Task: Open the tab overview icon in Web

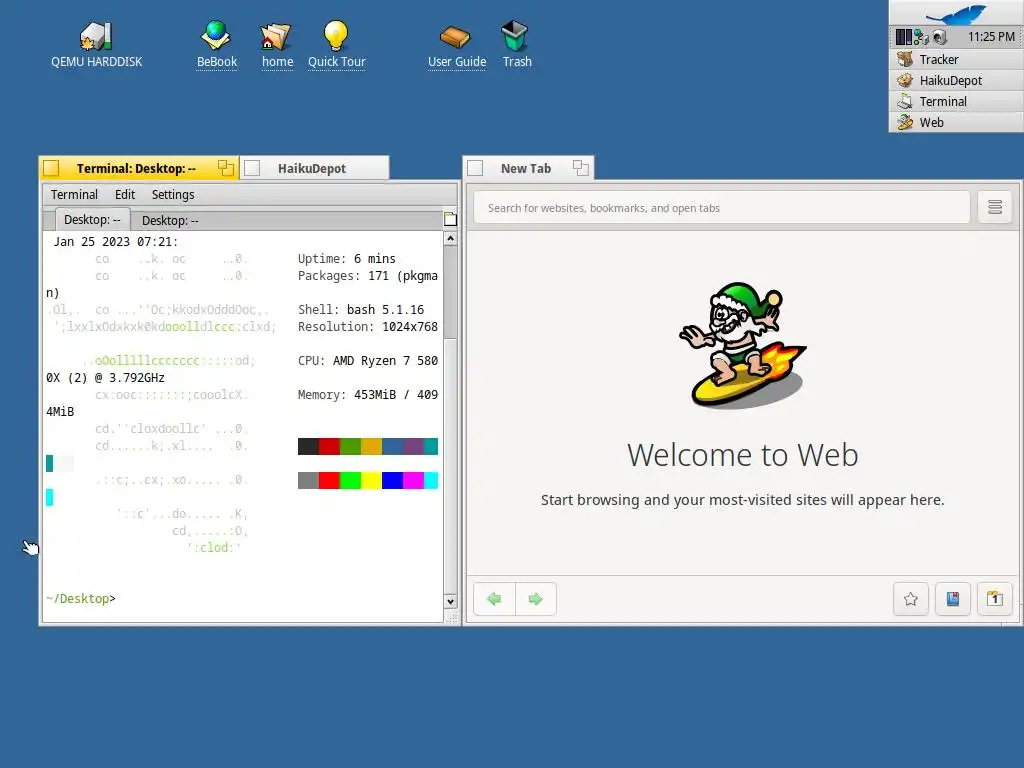Action: point(995,599)
